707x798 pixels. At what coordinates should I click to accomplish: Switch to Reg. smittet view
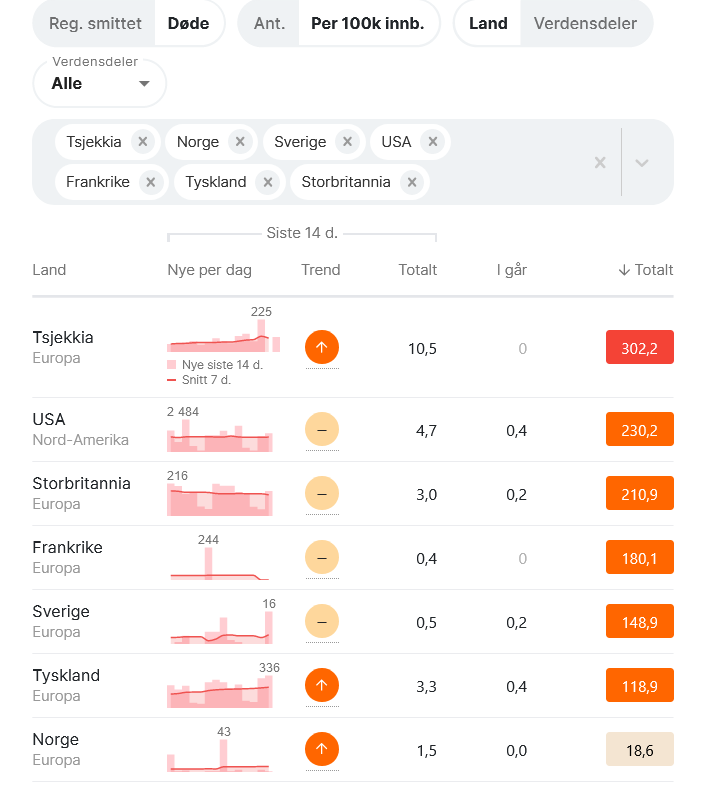[x=95, y=23]
